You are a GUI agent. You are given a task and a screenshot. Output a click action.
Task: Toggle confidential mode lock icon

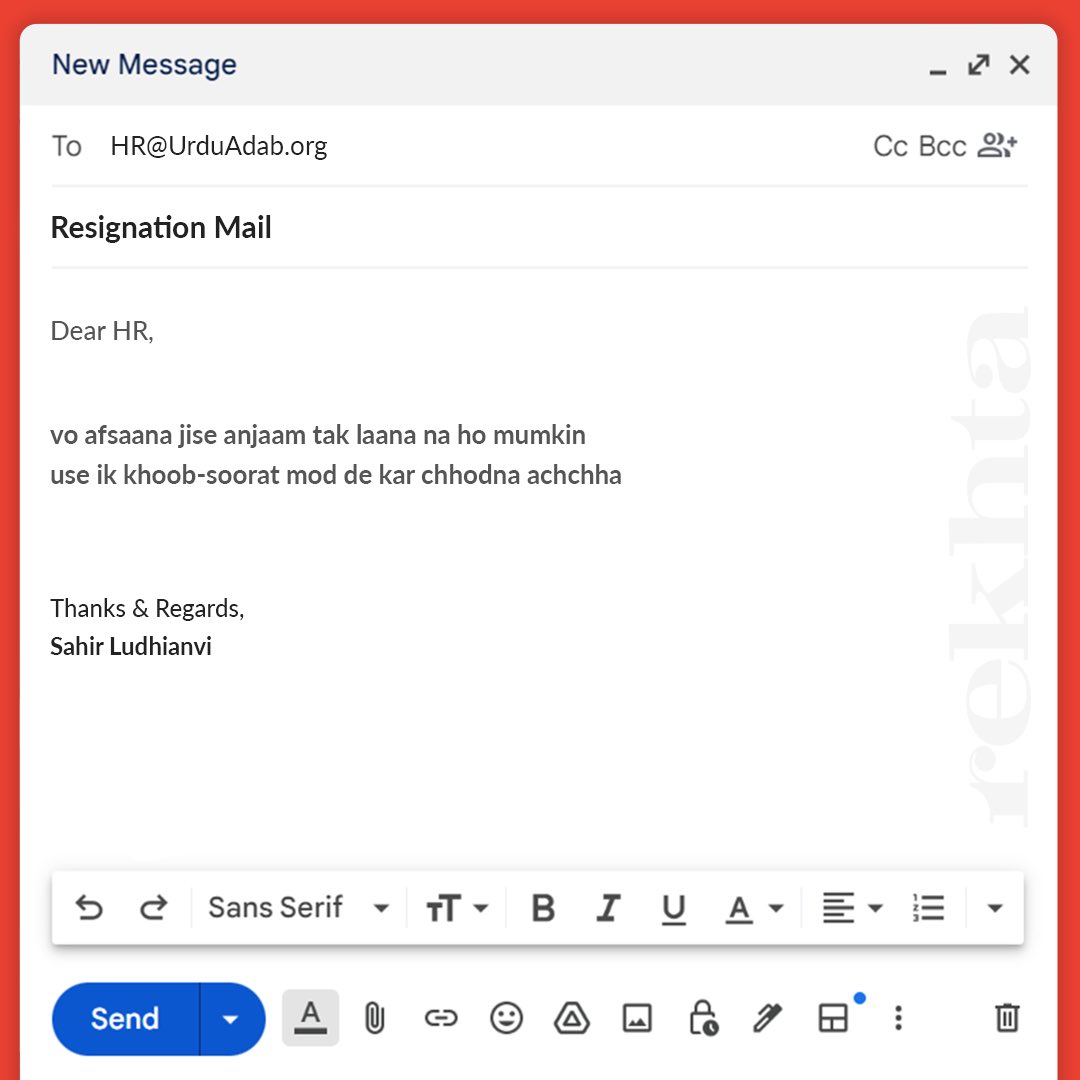click(703, 1018)
